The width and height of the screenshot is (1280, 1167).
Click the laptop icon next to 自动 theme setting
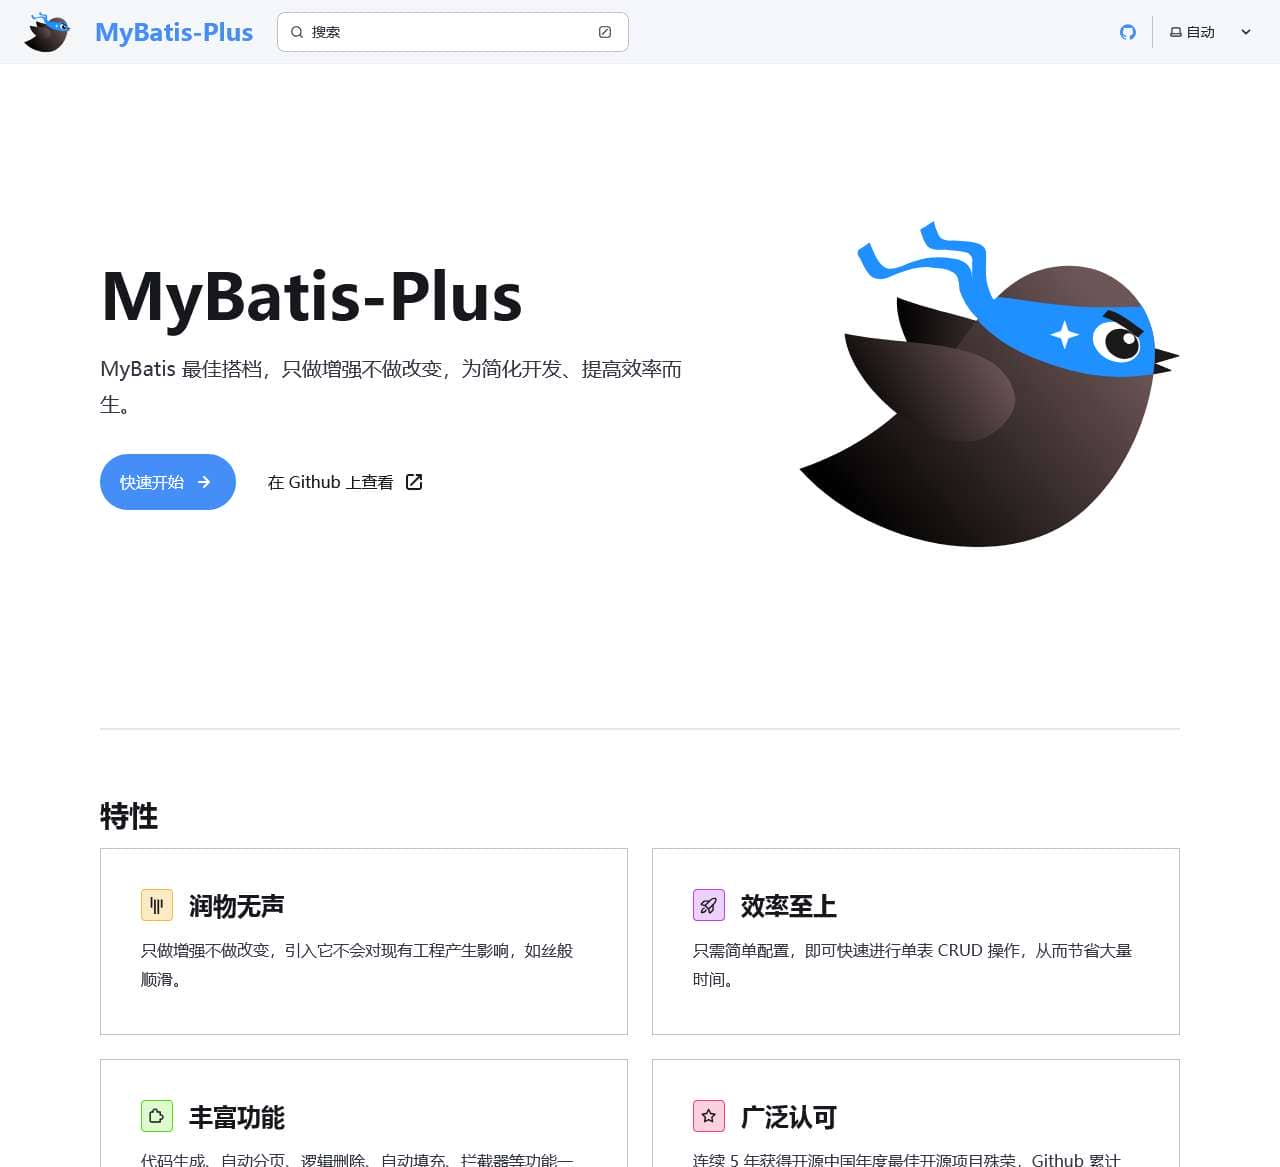pos(1175,31)
